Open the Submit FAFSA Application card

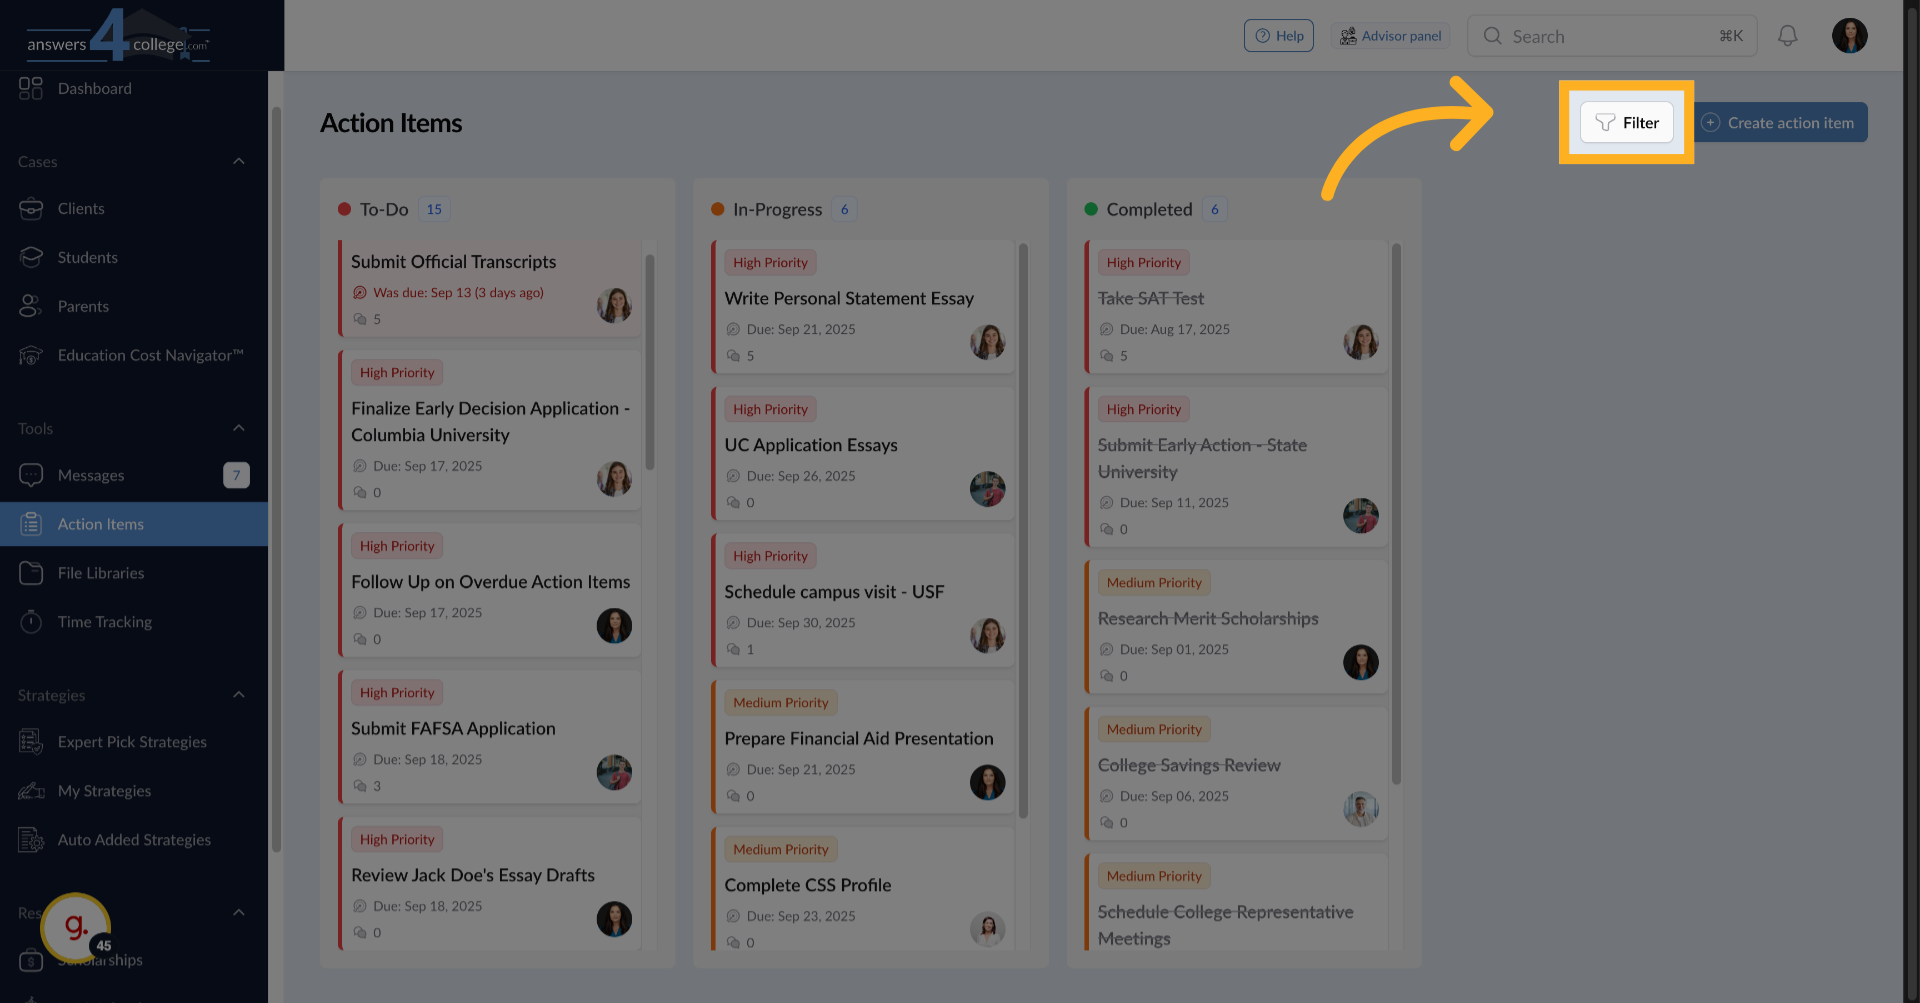[x=453, y=729]
